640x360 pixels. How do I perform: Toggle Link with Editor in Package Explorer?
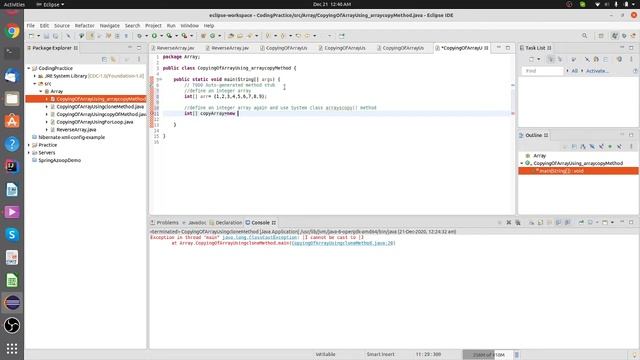[113, 60]
